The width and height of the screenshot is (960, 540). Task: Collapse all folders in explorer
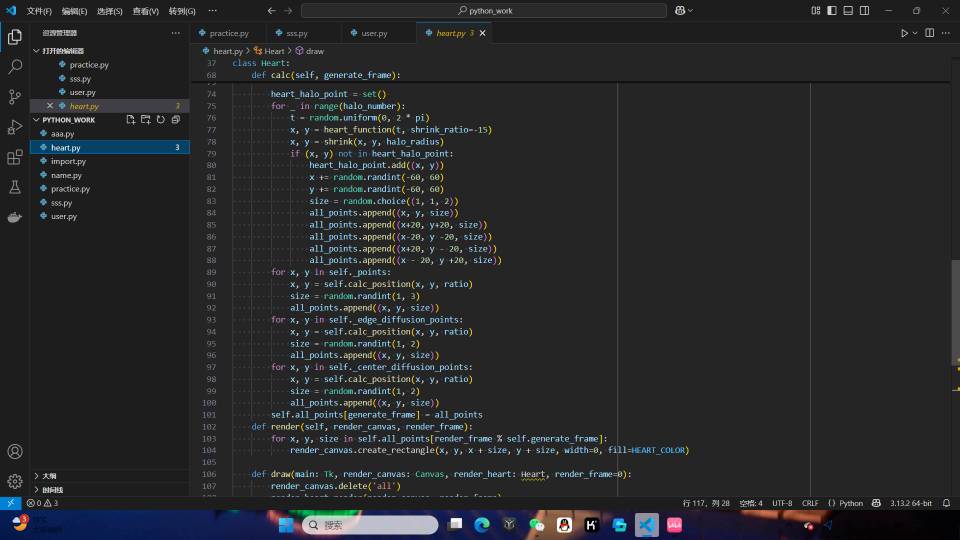(x=176, y=120)
